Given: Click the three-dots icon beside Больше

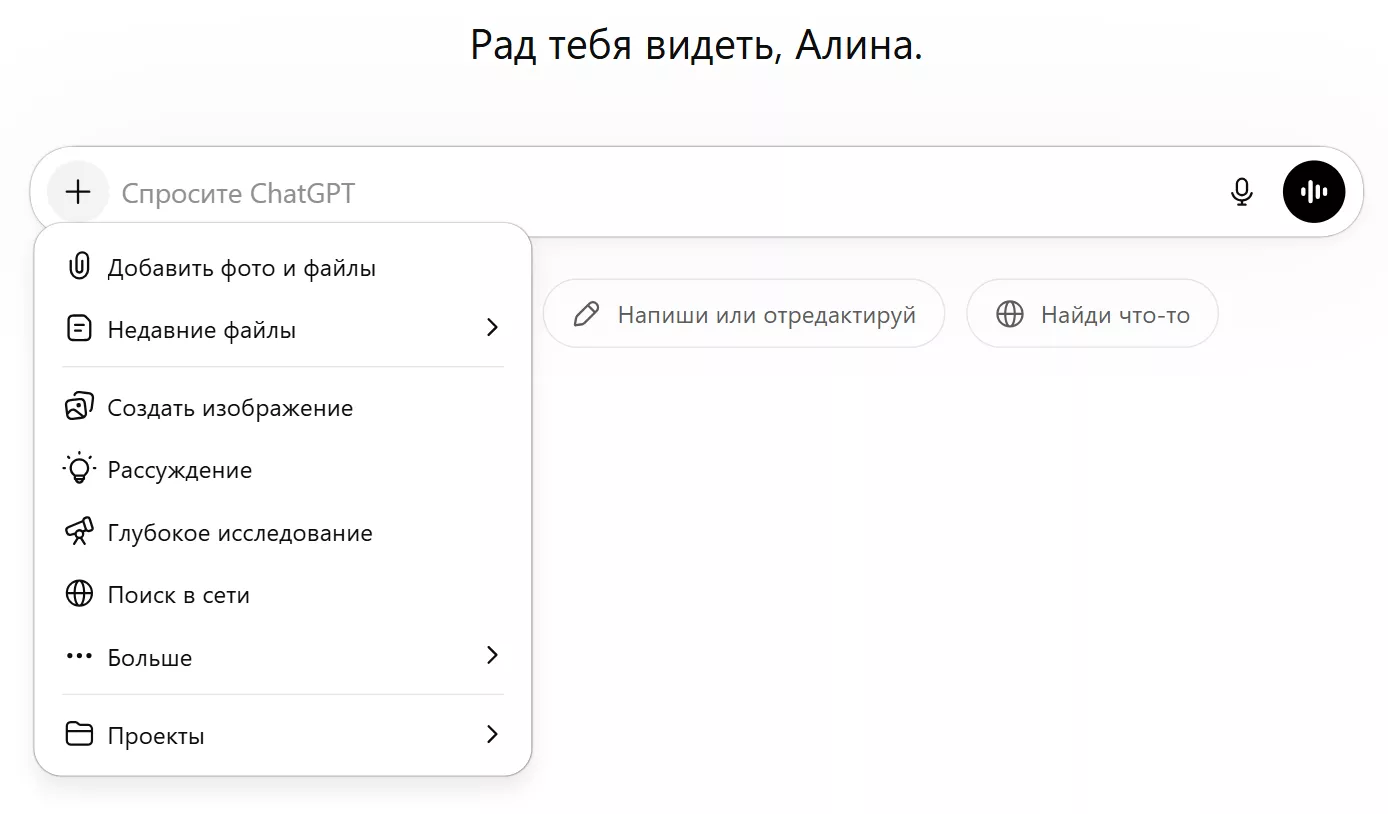Looking at the screenshot, I should [x=79, y=657].
